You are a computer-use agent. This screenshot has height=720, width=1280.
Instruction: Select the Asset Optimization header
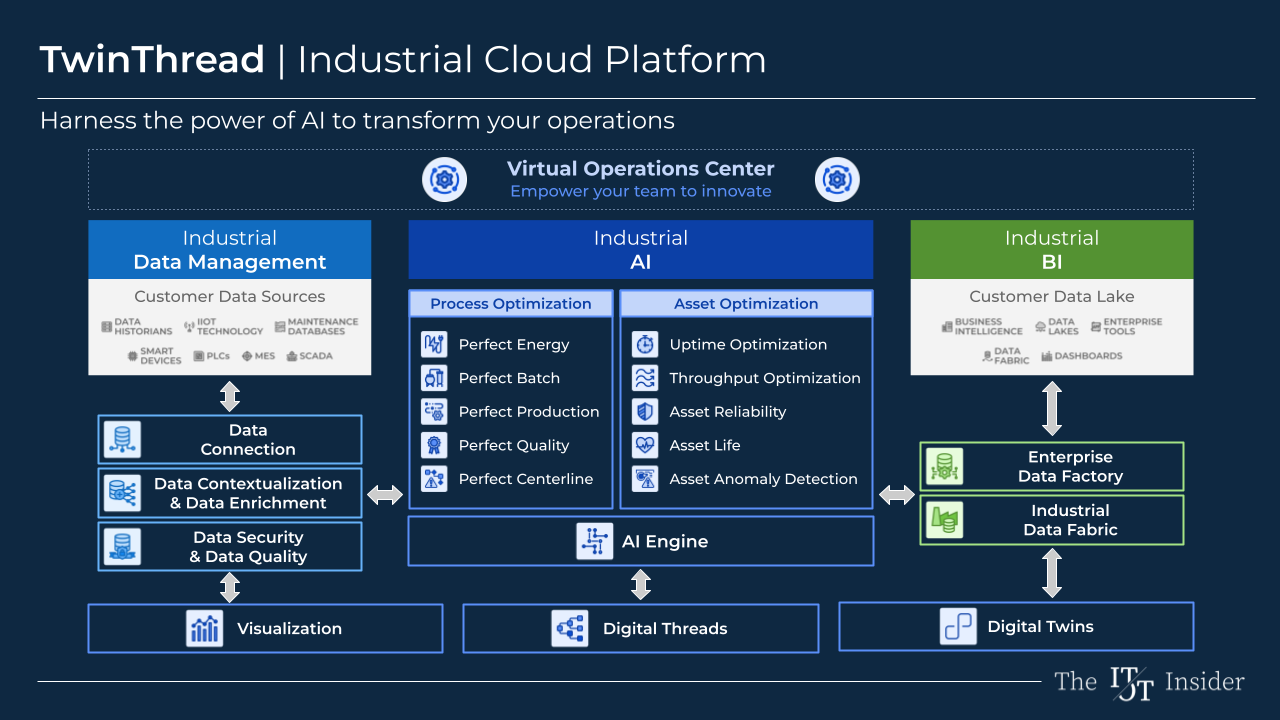tap(746, 304)
